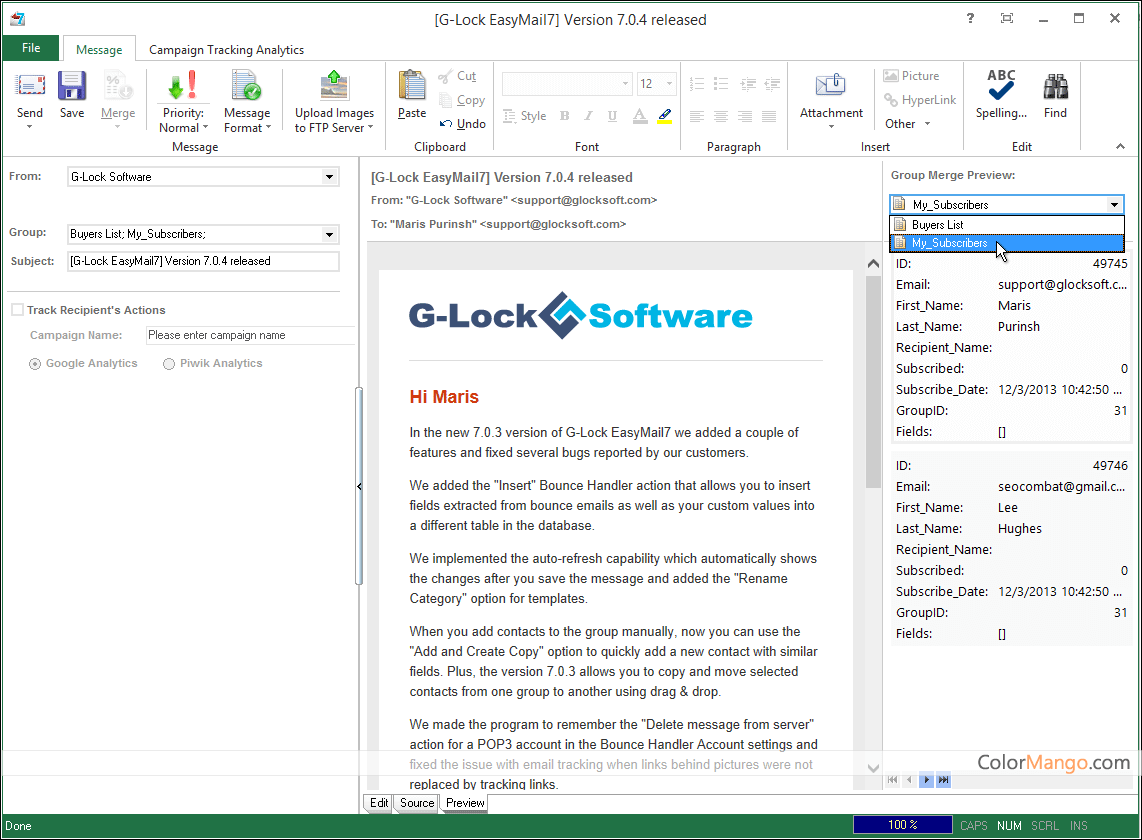Click the text highlight color button
This screenshot has width=1142, height=840.
pos(664,116)
